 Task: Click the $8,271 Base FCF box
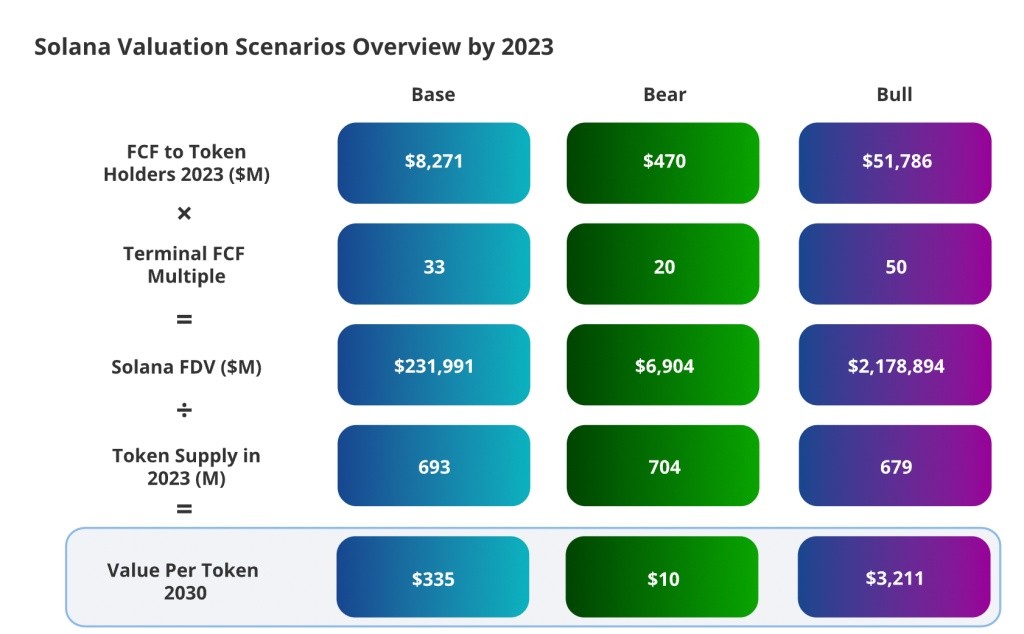[x=434, y=163]
